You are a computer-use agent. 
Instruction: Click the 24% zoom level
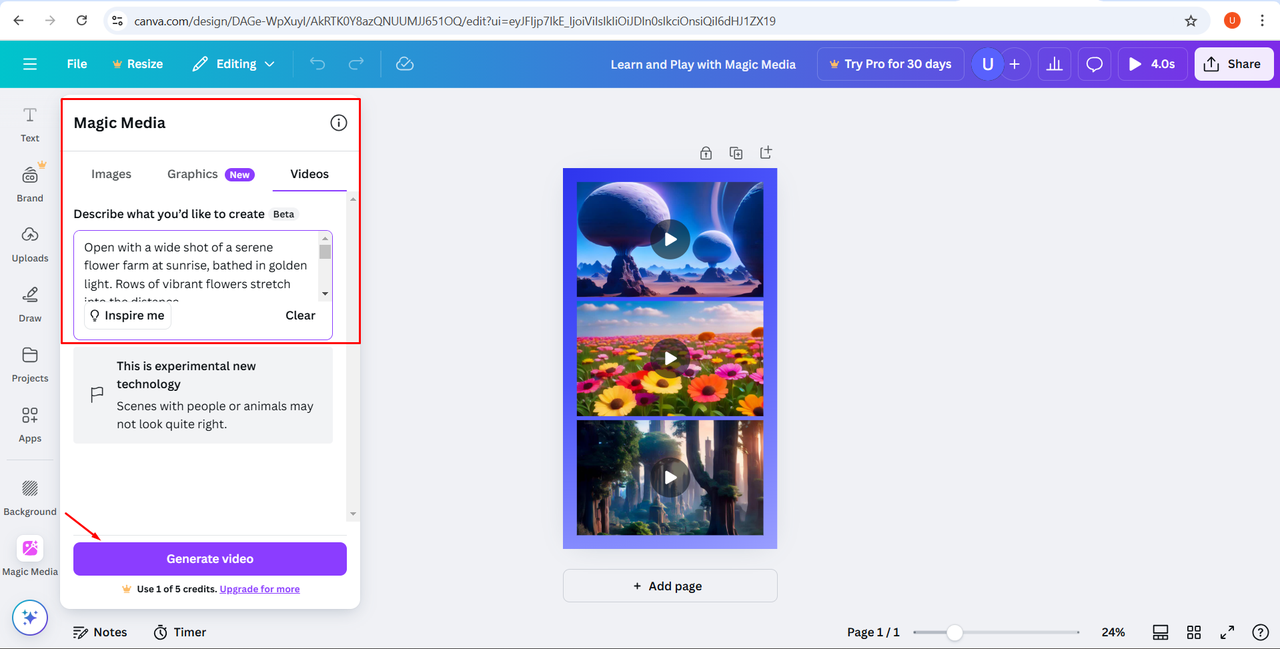click(x=1113, y=632)
